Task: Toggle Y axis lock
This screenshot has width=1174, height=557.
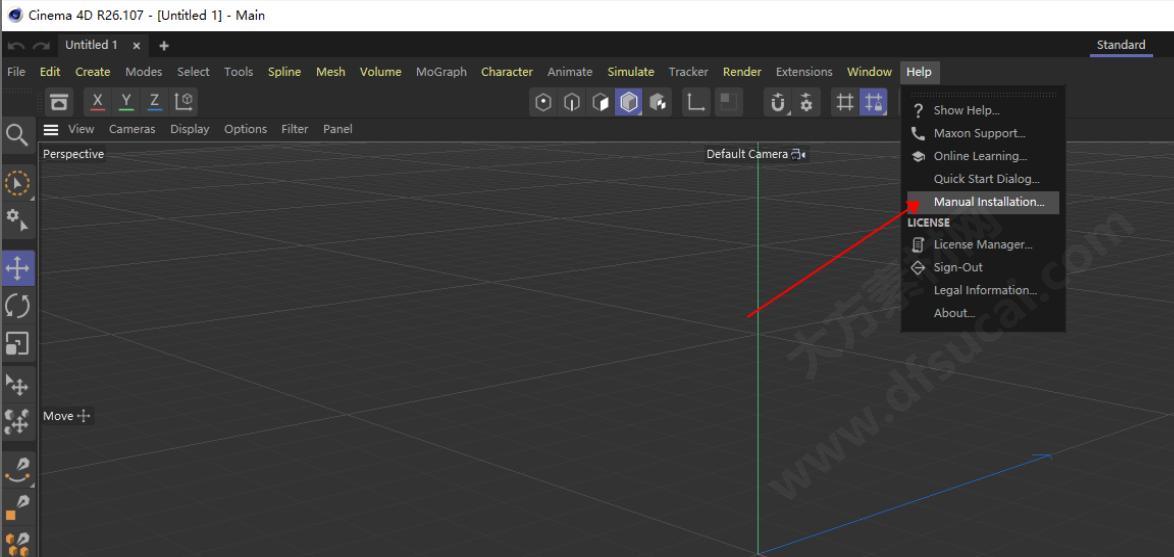Action: (126, 102)
